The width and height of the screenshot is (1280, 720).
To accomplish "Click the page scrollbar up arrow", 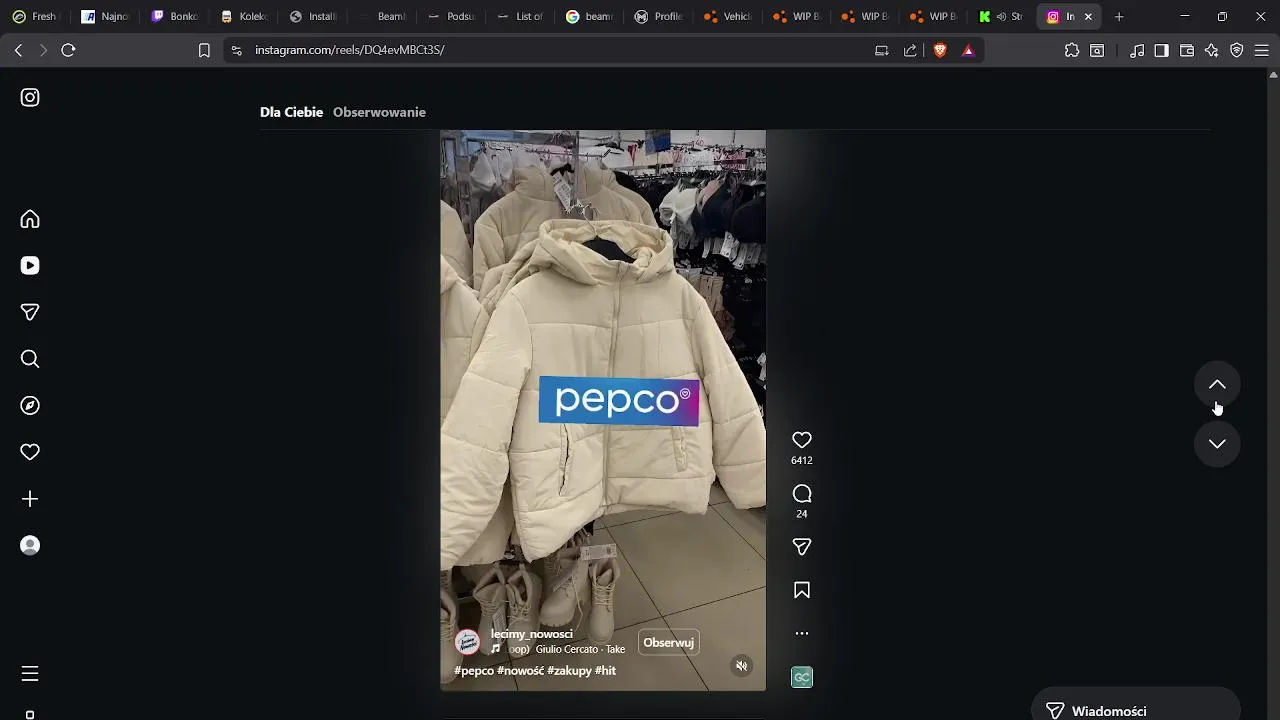I will point(1273,75).
